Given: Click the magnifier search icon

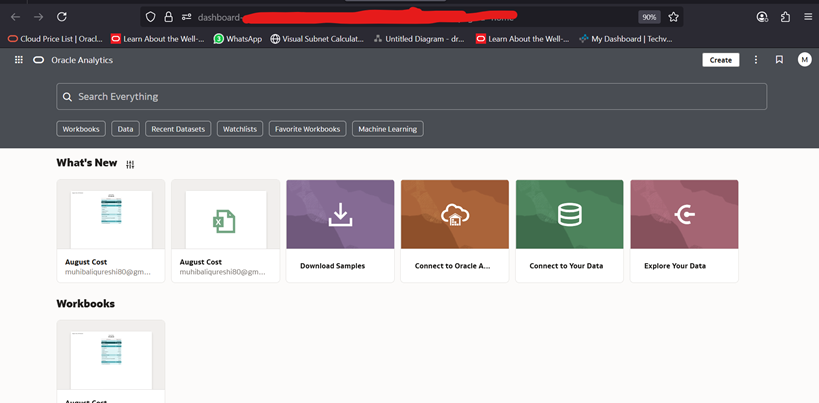Looking at the screenshot, I should click(67, 97).
